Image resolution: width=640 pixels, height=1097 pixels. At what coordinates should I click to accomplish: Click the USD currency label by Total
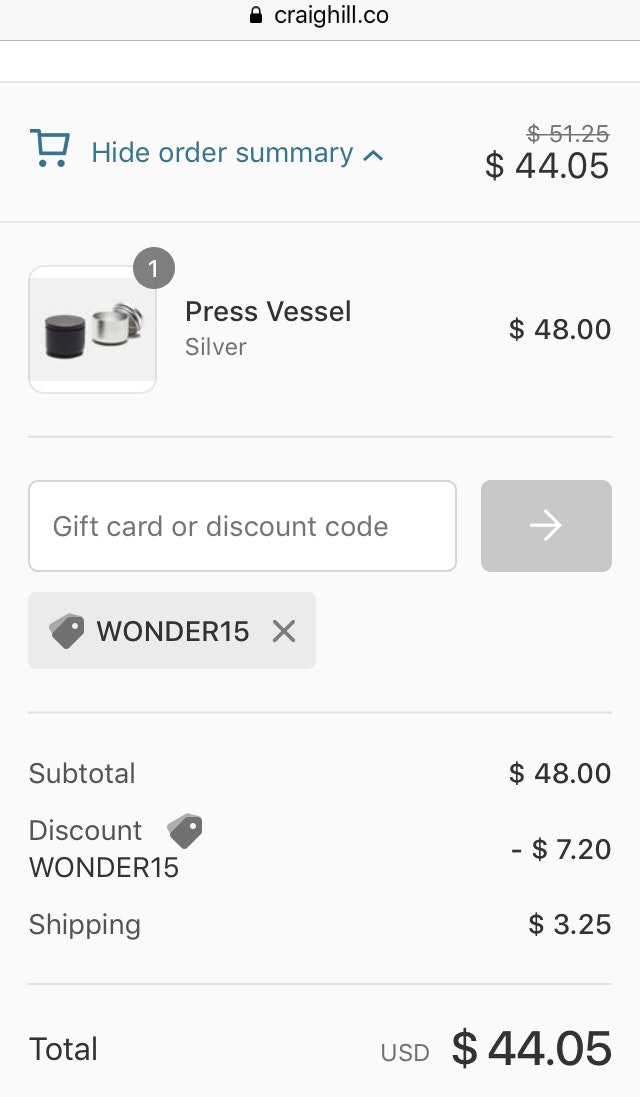405,1053
